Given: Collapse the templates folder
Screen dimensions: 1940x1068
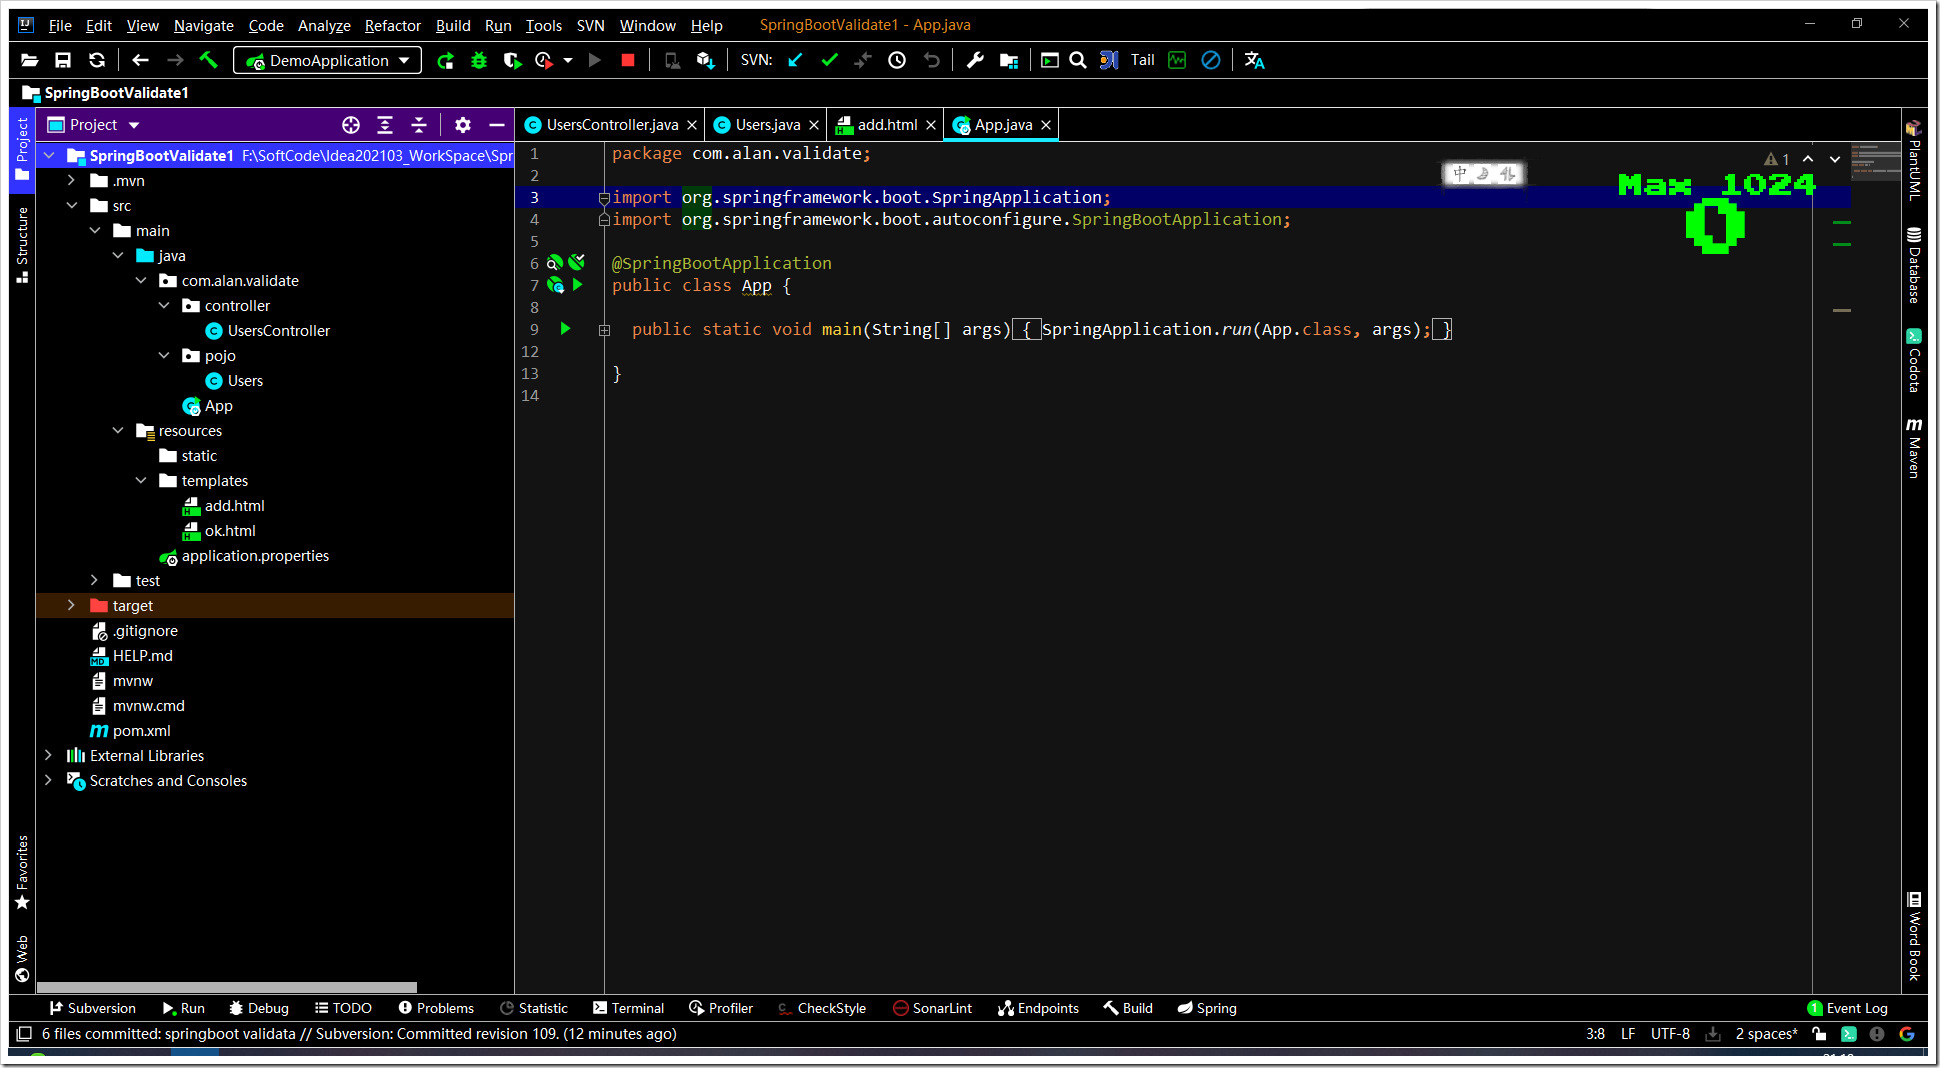Looking at the screenshot, I should click(141, 481).
